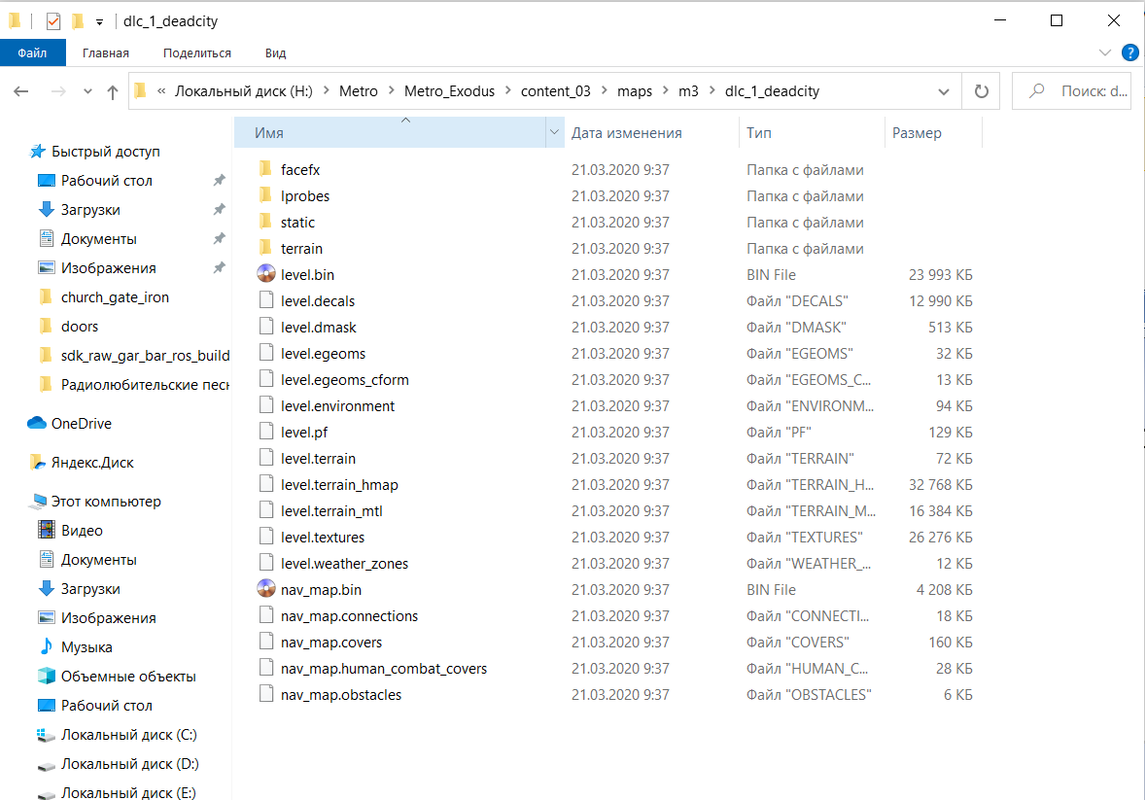Select level.terrain_hmap file name
This screenshot has height=800, width=1145.
point(340,485)
